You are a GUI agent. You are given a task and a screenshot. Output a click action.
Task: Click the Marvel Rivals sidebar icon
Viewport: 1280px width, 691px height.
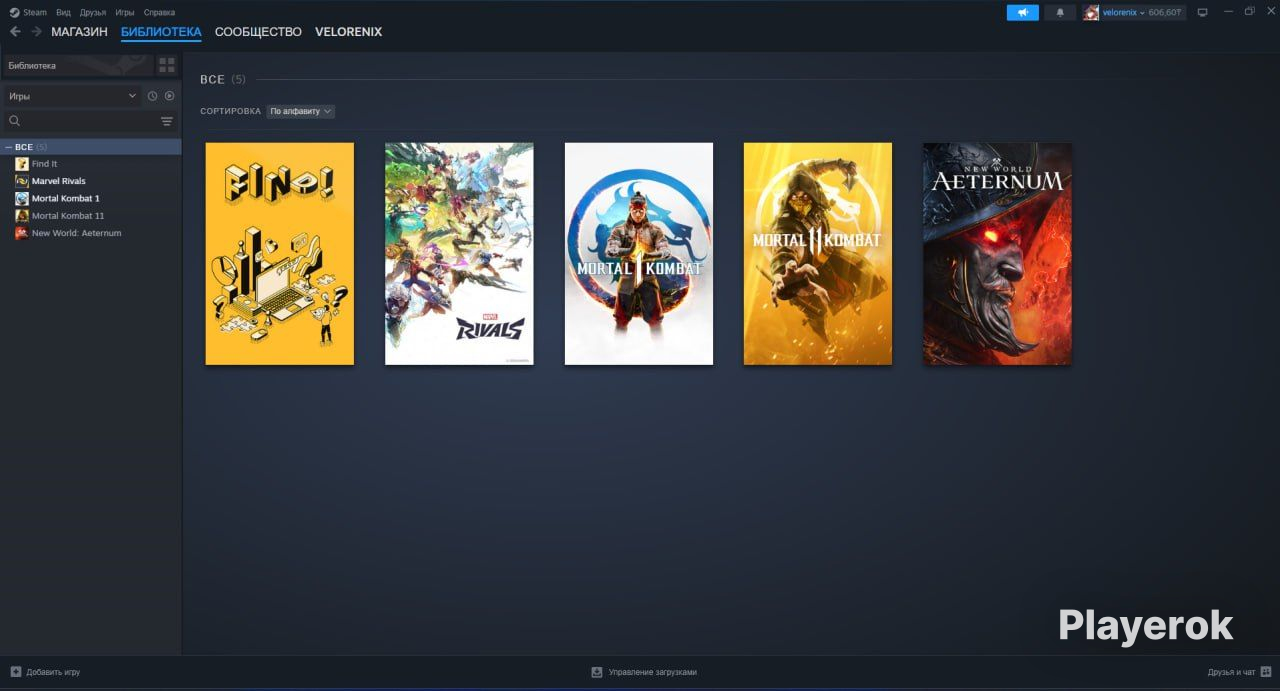point(22,181)
